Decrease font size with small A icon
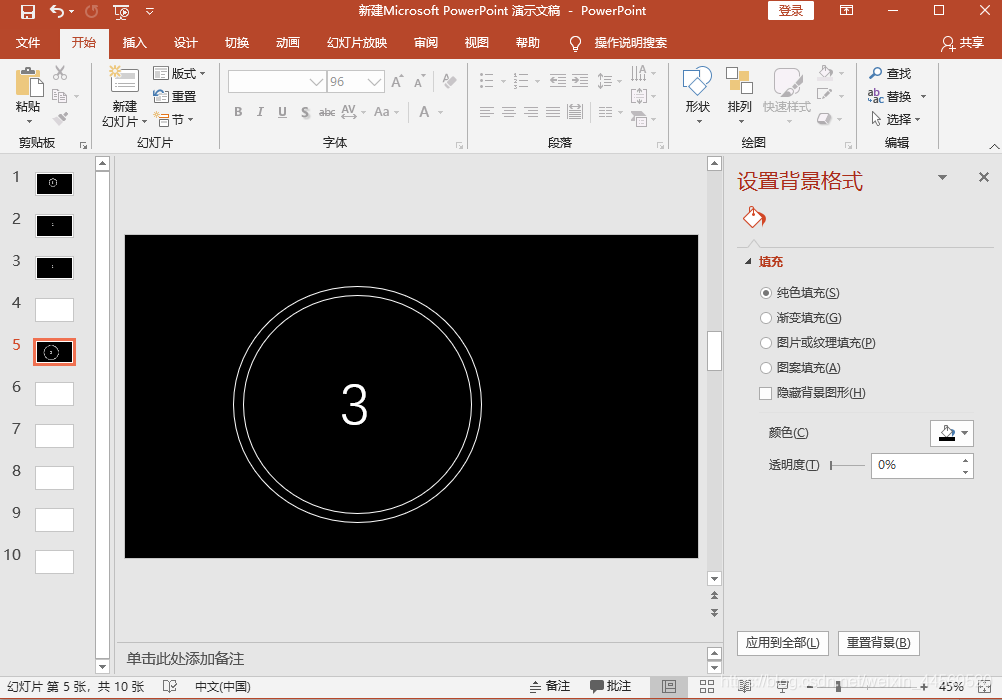The height and width of the screenshot is (700, 1002). (x=419, y=82)
